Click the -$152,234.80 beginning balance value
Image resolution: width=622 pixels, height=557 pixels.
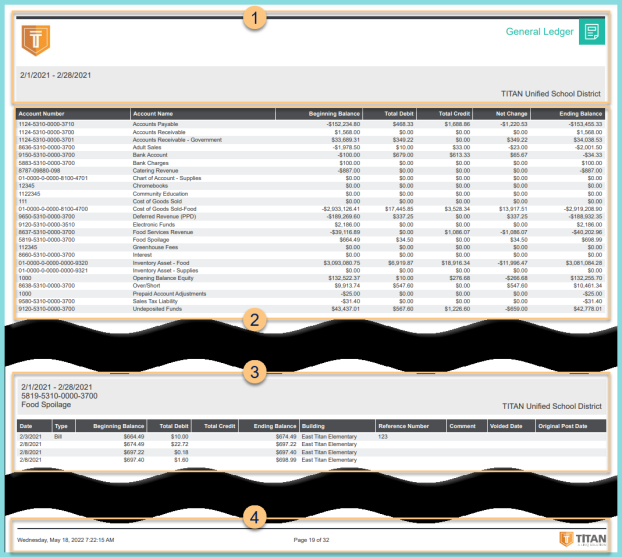pyautogui.click(x=344, y=124)
